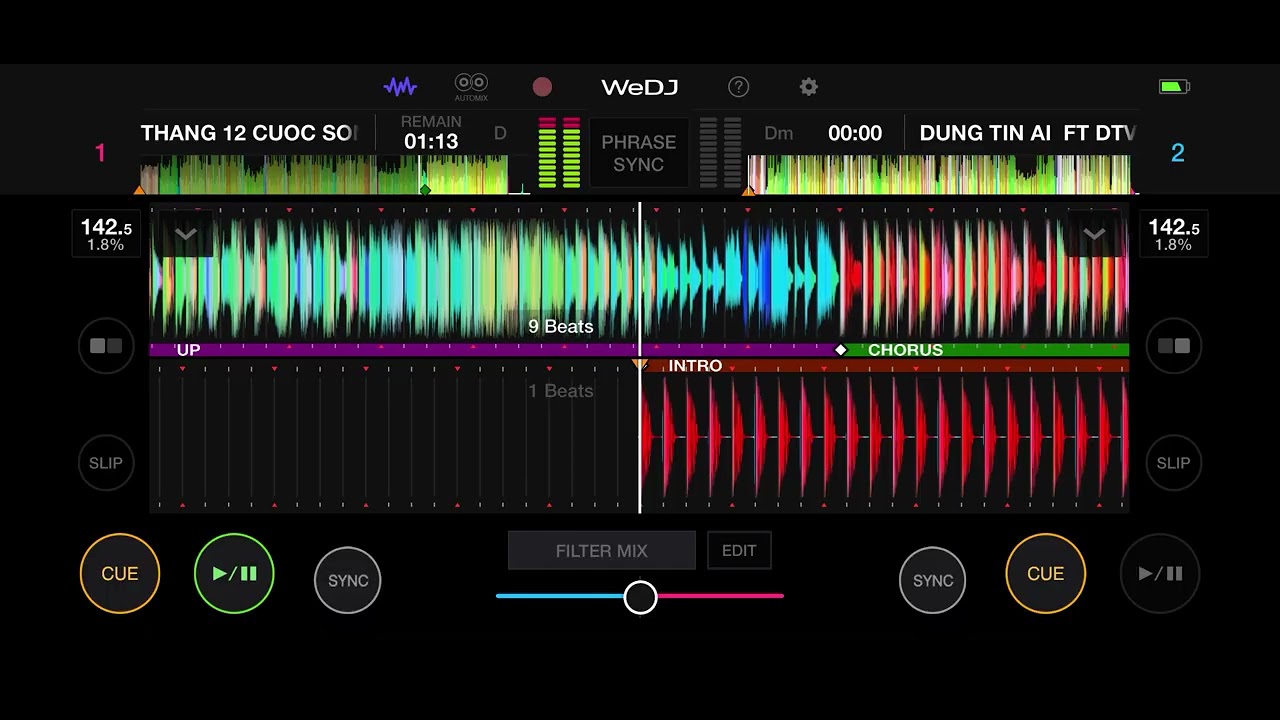The image size is (1280, 720).
Task: Click the crossfader knob
Action: [x=641, y=597]
